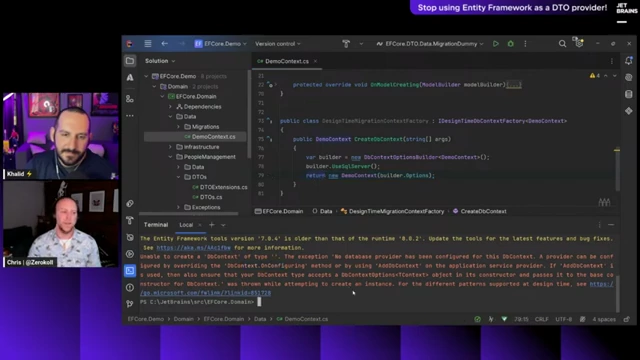Switch to the Local terminal tab

[186, 225]
